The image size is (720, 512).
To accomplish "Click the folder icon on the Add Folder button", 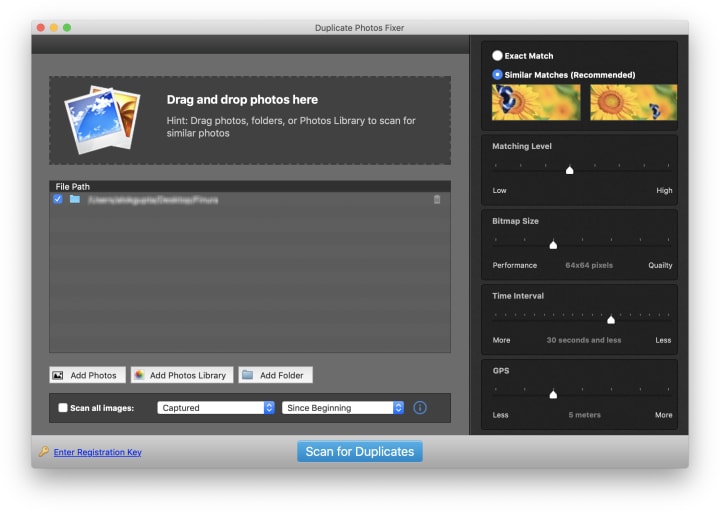I will [248, 375].
